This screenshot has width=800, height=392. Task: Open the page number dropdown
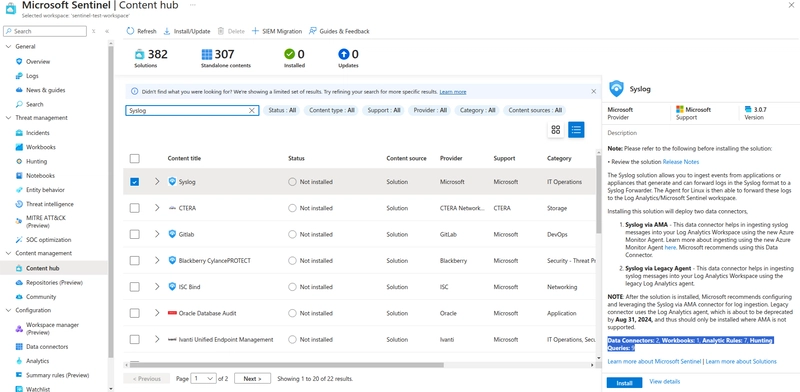click(x=204, y=379)
